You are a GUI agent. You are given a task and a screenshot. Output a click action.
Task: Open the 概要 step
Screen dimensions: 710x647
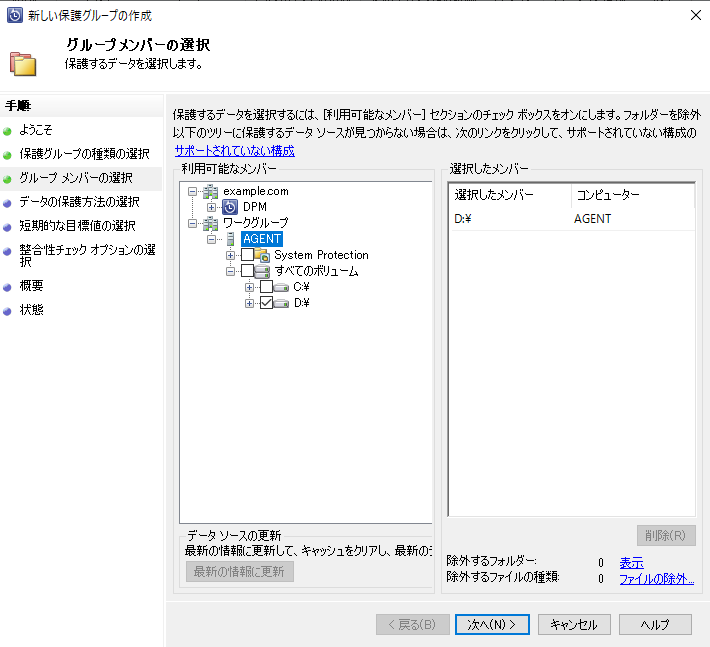(x=31, y=286)
